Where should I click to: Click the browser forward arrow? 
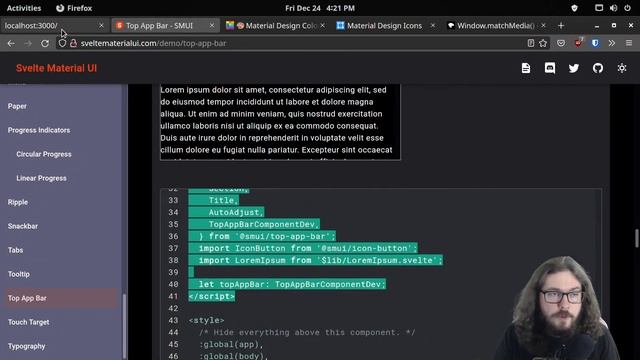click(28, 43)
